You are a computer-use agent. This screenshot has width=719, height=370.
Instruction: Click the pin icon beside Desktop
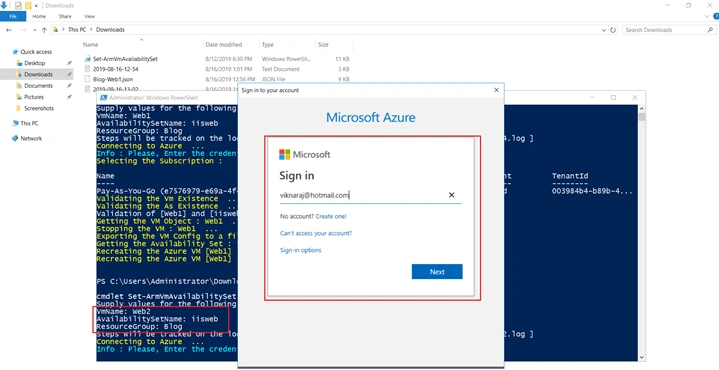69,63
